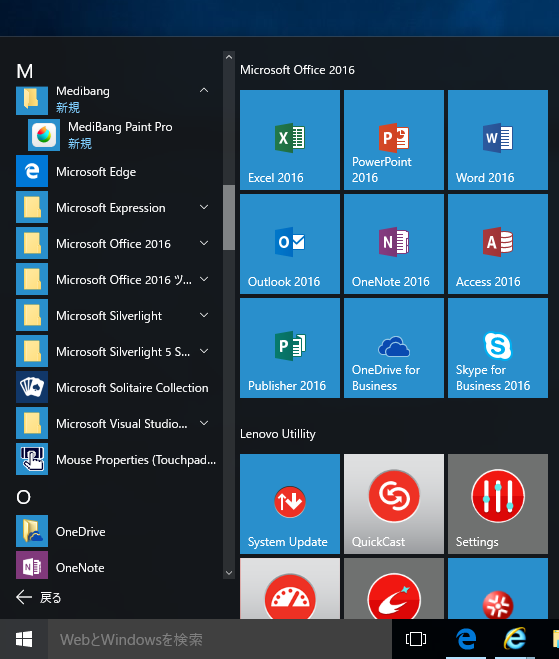The width and height of the screenshot is (559, 659).
Task: Collapse the Medibang folder
Action: [x=204, y=90]
